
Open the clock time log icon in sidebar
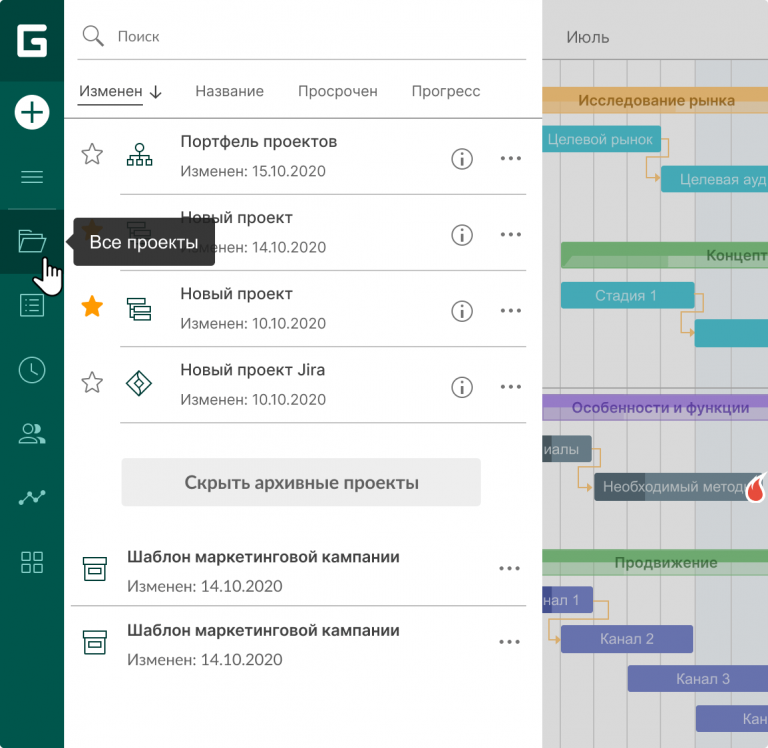[x=32, y=370]
